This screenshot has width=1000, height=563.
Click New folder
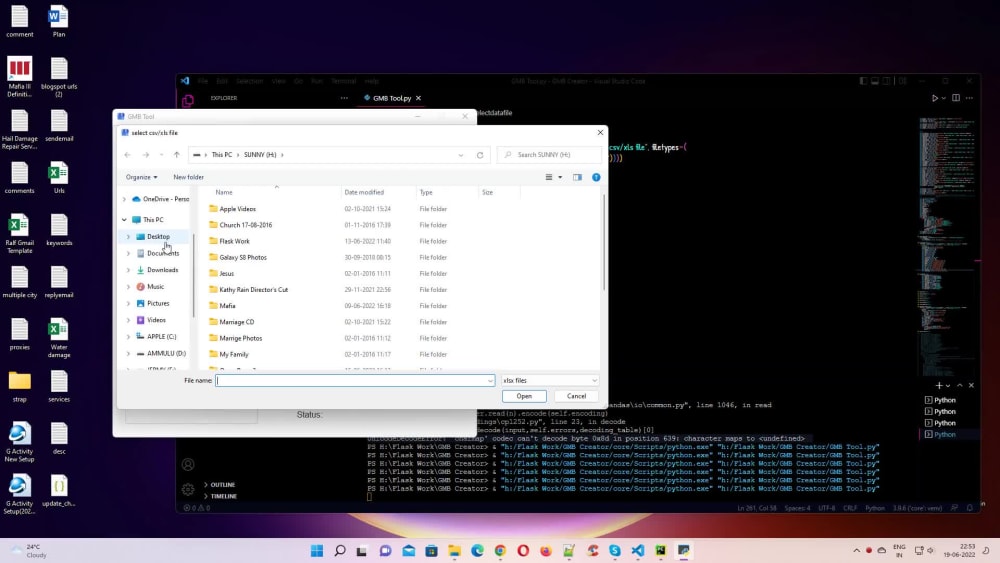188,177
